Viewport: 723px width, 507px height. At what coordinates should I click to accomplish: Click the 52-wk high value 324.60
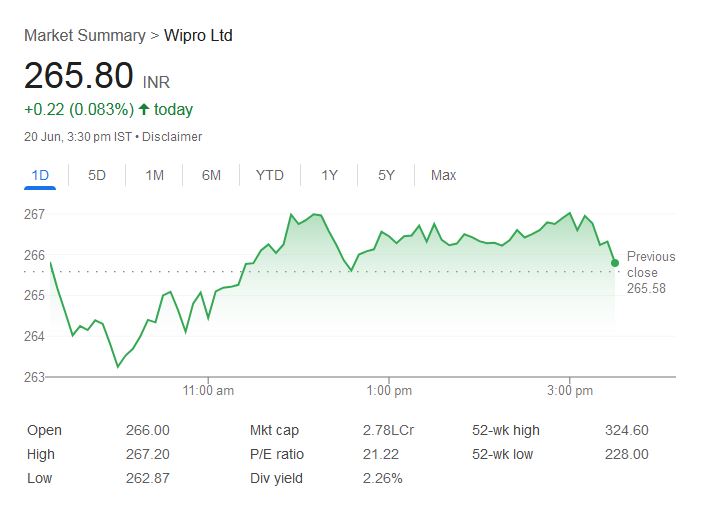coord(626,430)
